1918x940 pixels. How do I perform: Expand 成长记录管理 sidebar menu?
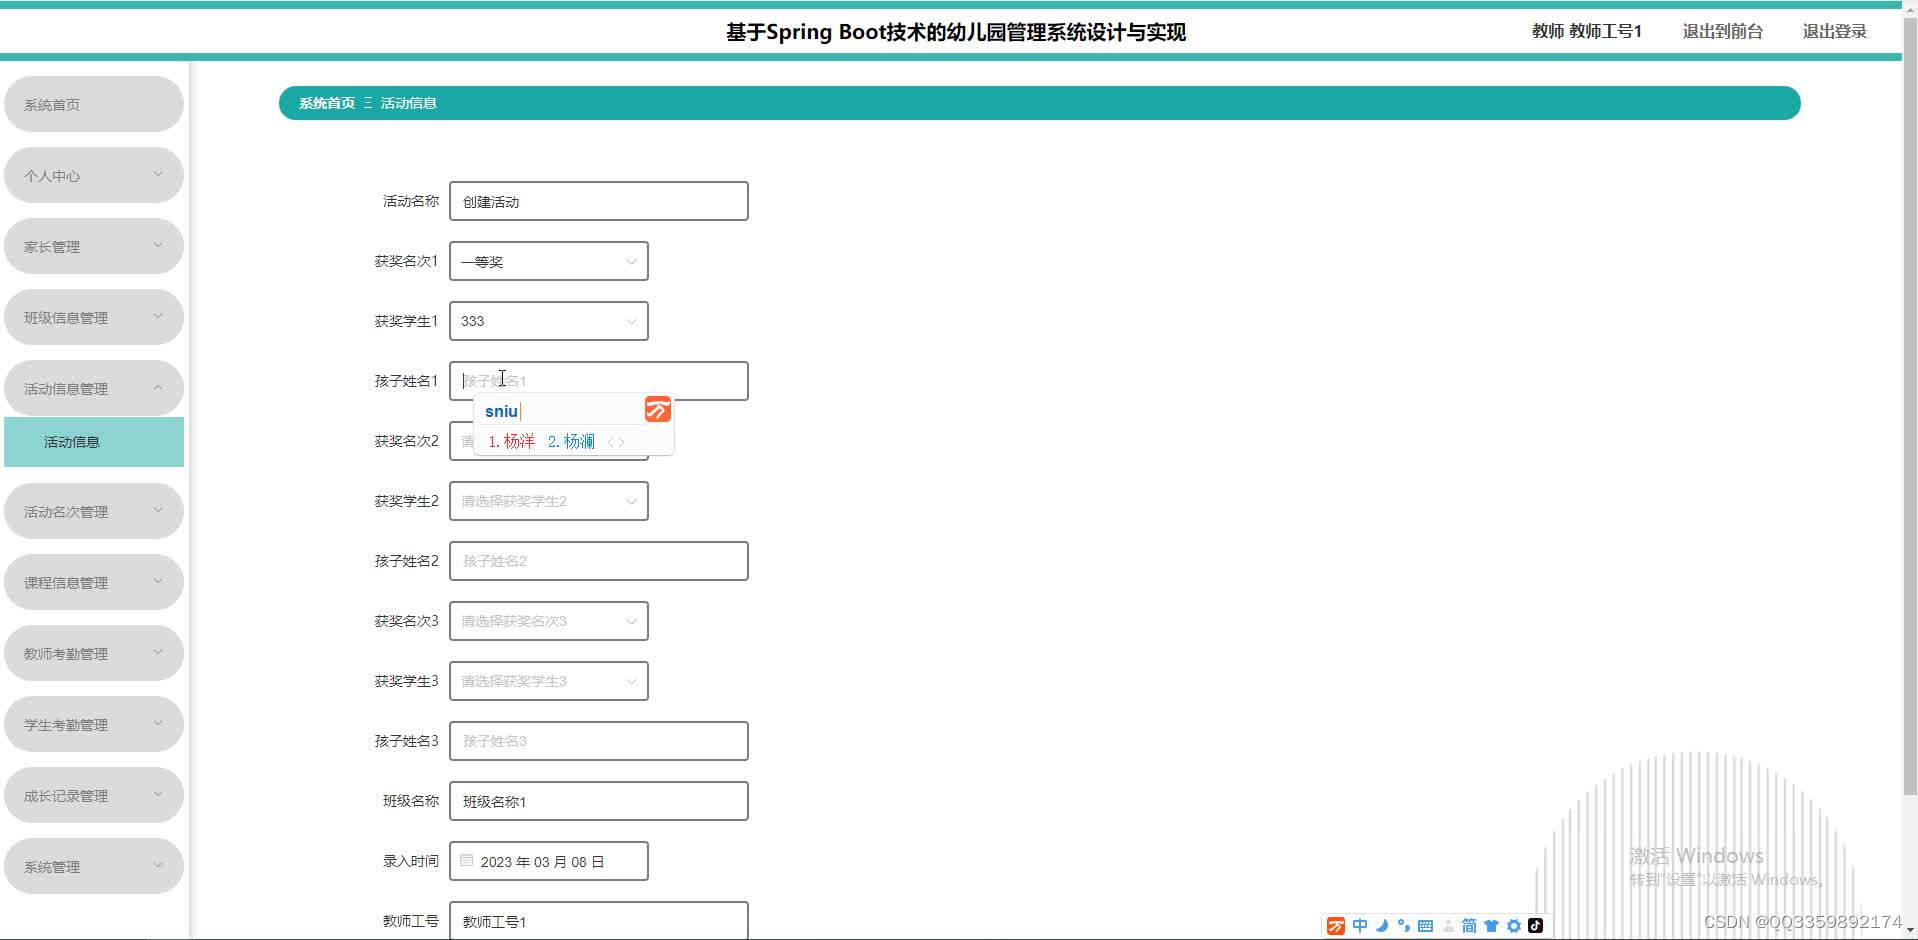(x=94, y=795)
